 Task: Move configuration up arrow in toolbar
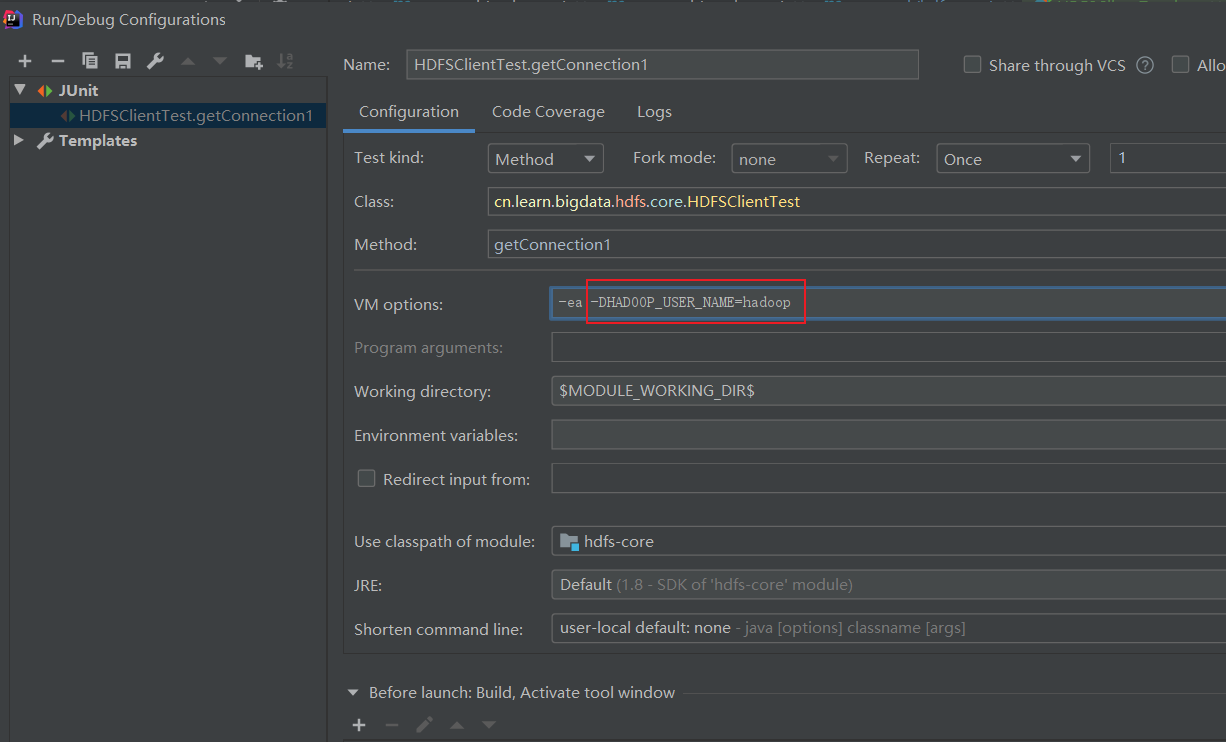point(187,61)
